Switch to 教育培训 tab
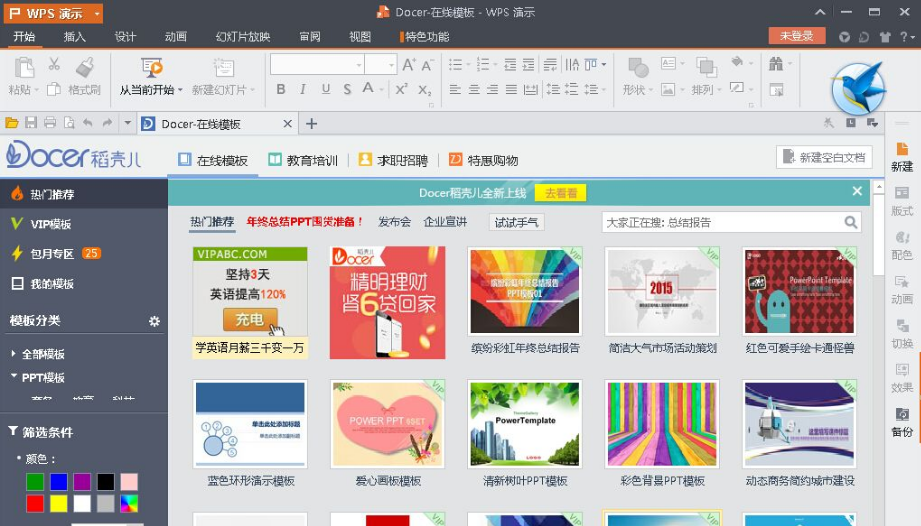The height and width of the screenshot is (526, 921). tap(303, 160)
